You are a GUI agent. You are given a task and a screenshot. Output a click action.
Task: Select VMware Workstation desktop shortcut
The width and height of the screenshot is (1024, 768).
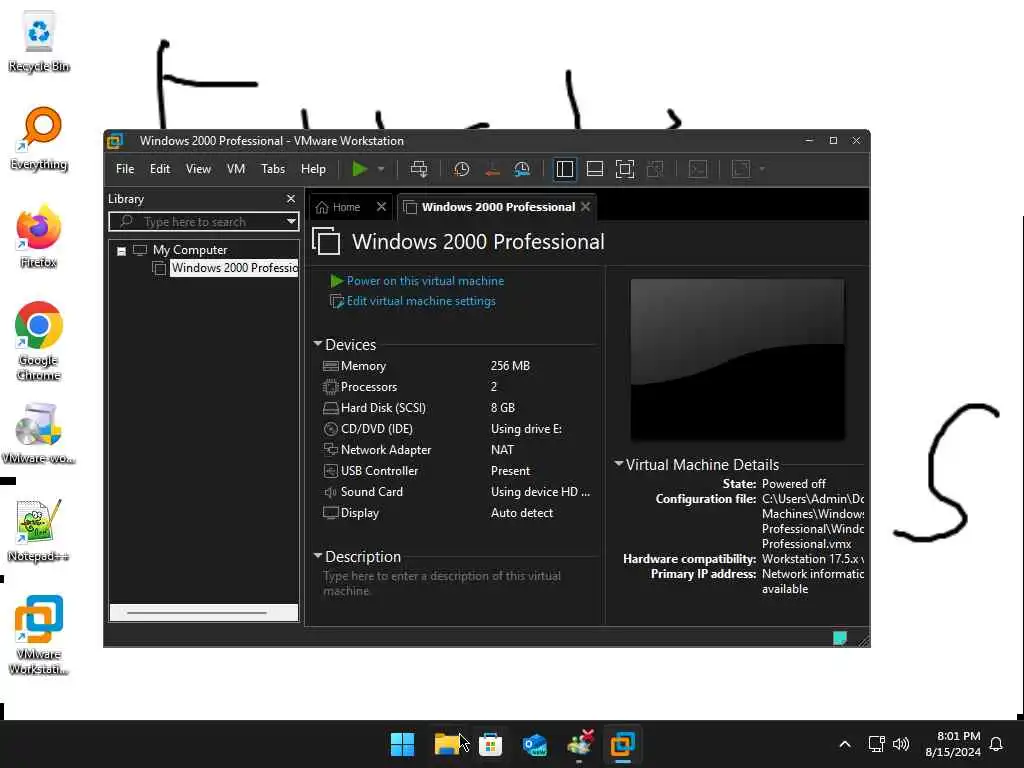click(x=39, y=635)
